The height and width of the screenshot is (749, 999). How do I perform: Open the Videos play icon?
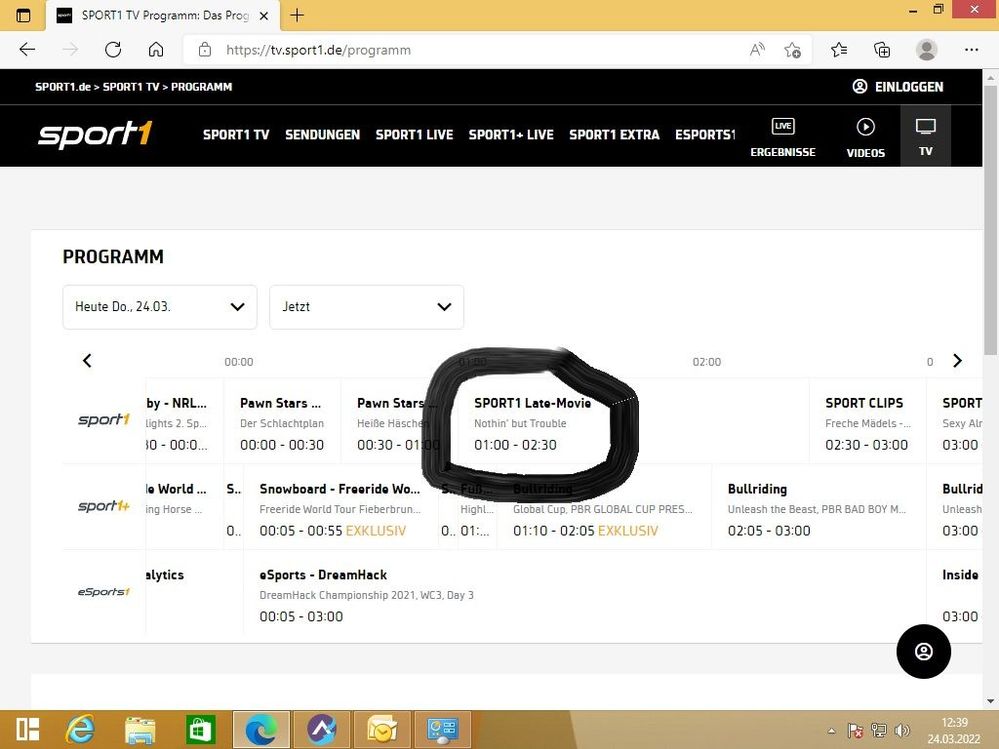click(x=865, y=127)
